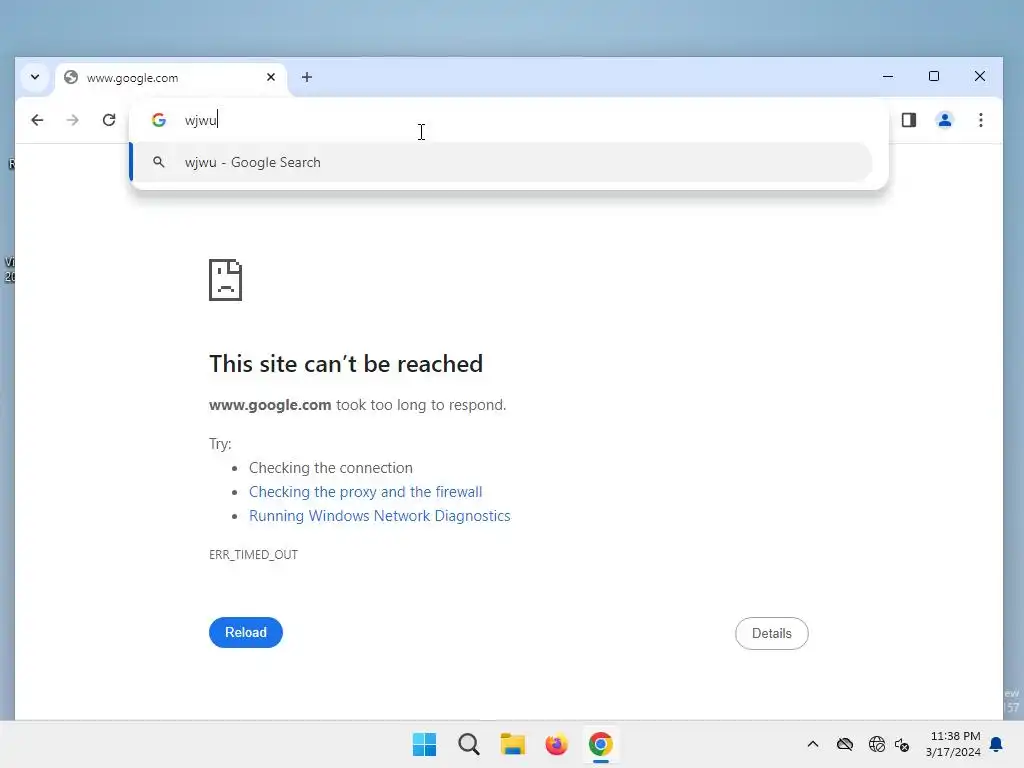Close the www.google.com tab

271,77
